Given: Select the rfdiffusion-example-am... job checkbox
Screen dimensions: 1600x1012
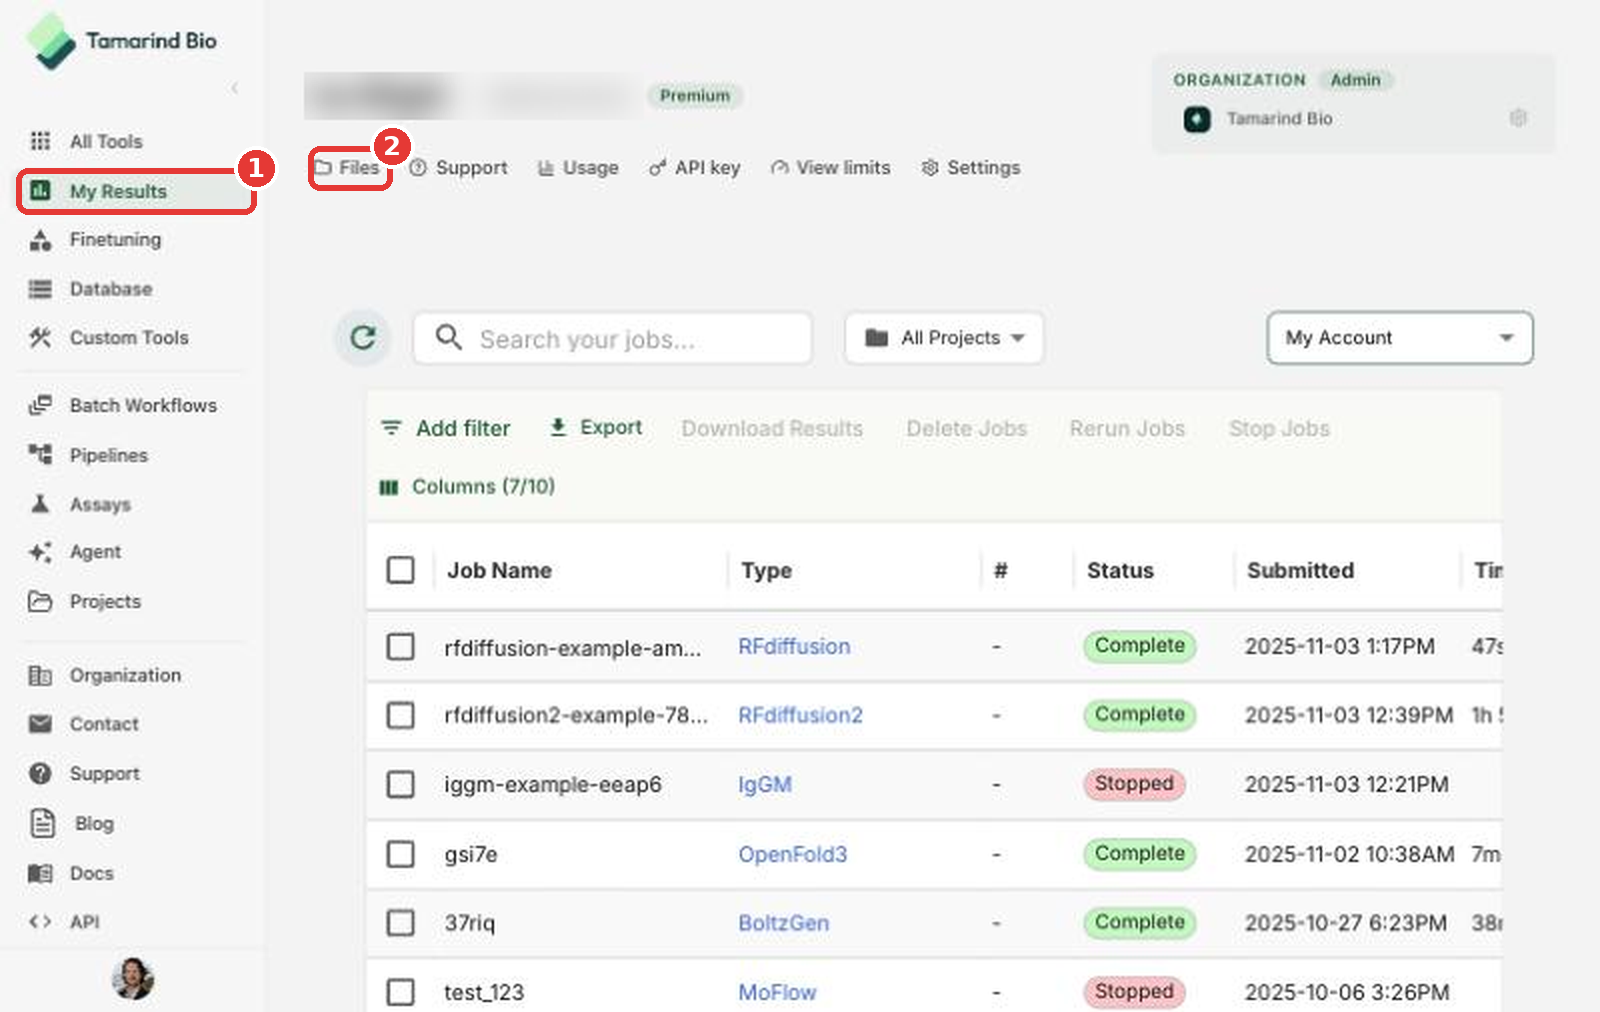Looking at the screenshot, I should click(401, 647).
